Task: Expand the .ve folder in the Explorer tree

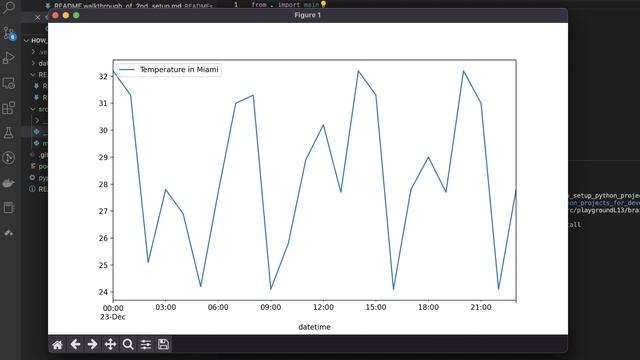Action: (39, 52)
